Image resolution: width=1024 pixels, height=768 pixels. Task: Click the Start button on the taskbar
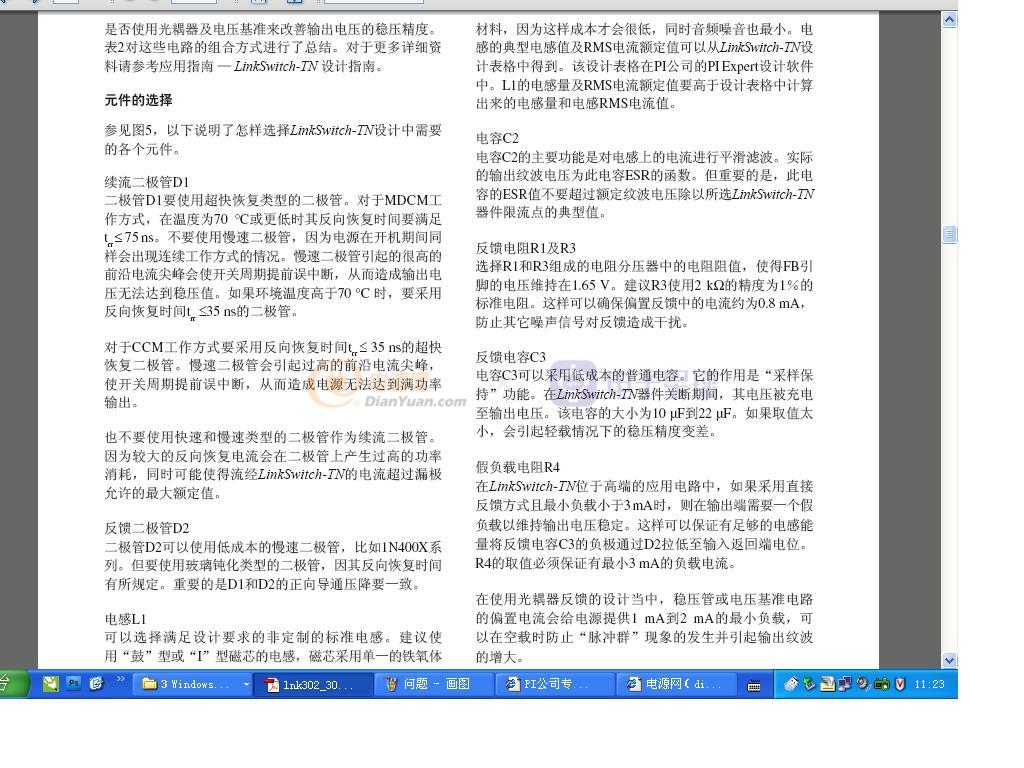click(x=13, y=684)
